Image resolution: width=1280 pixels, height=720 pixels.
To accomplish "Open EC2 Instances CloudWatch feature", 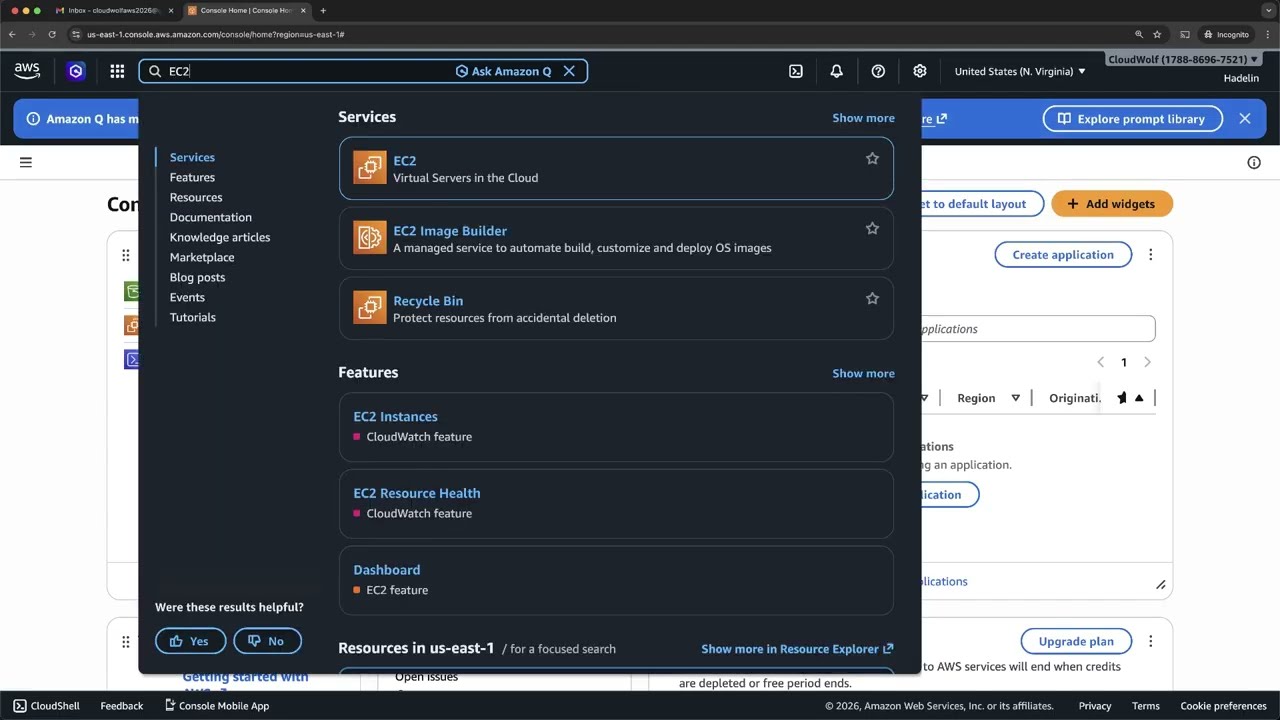I will (x=616, y=427).
